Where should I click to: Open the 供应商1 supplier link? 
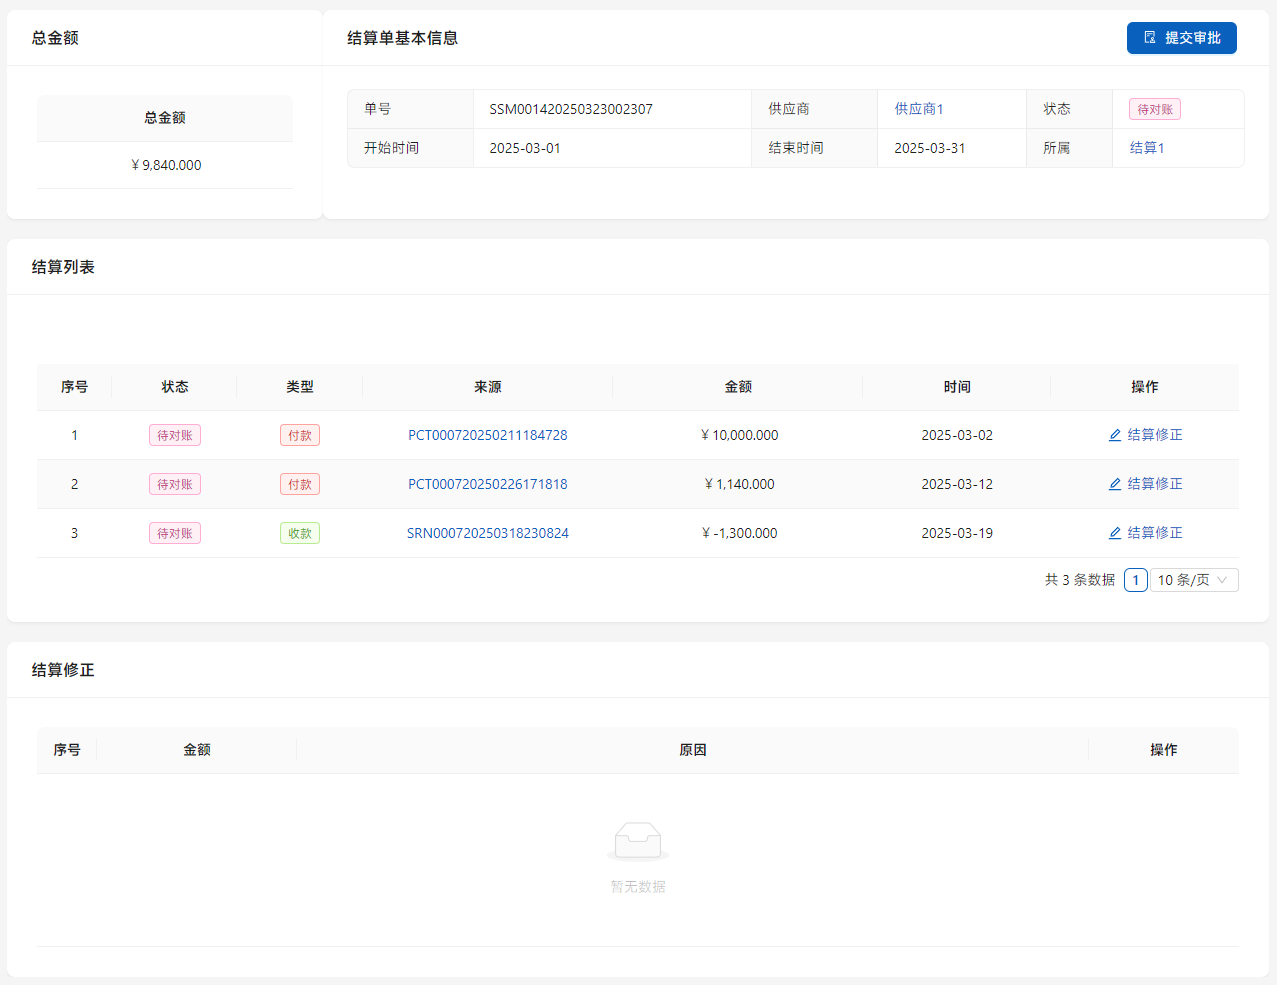pyautogui.click(x=918, y=109)
